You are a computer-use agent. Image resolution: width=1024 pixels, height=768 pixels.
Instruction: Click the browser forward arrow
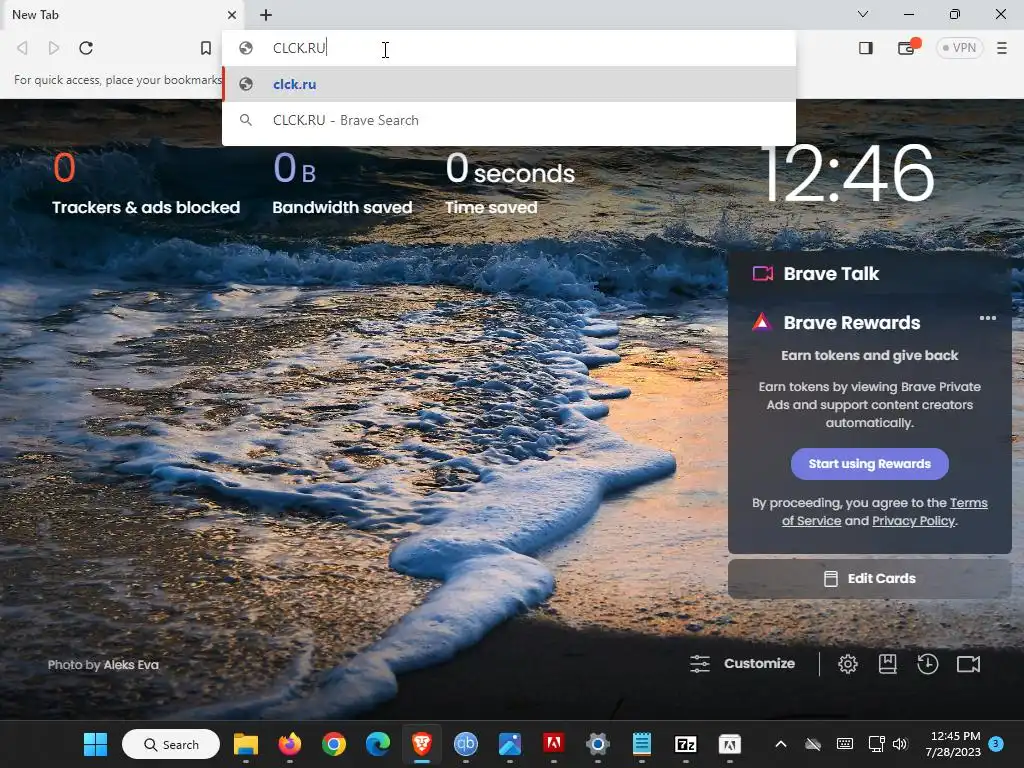coord(54,48)
